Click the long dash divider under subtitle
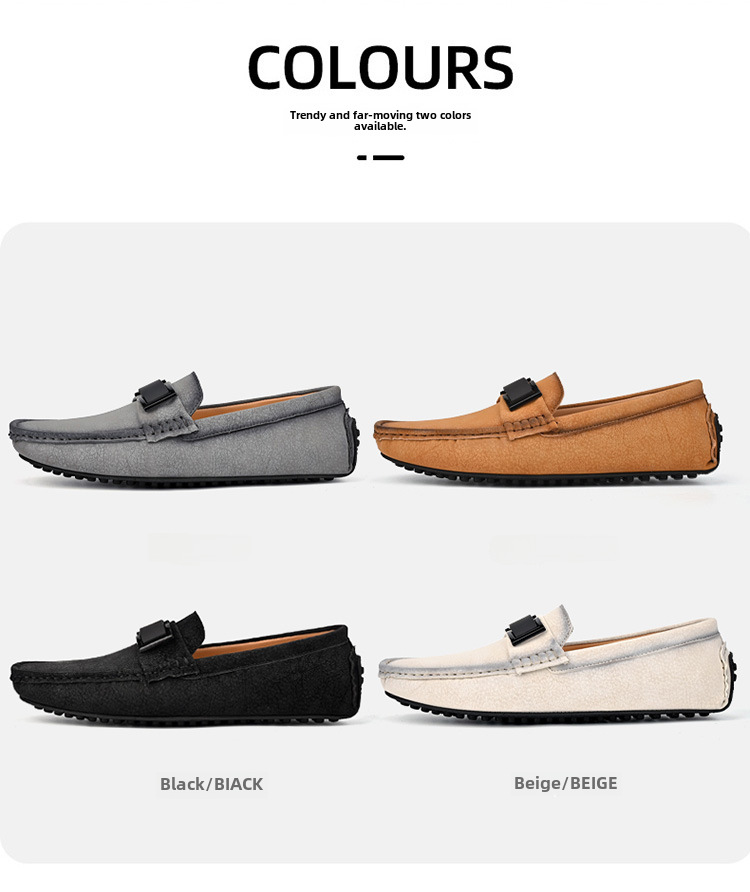This screenshot has width=750, height=892. 389,158
